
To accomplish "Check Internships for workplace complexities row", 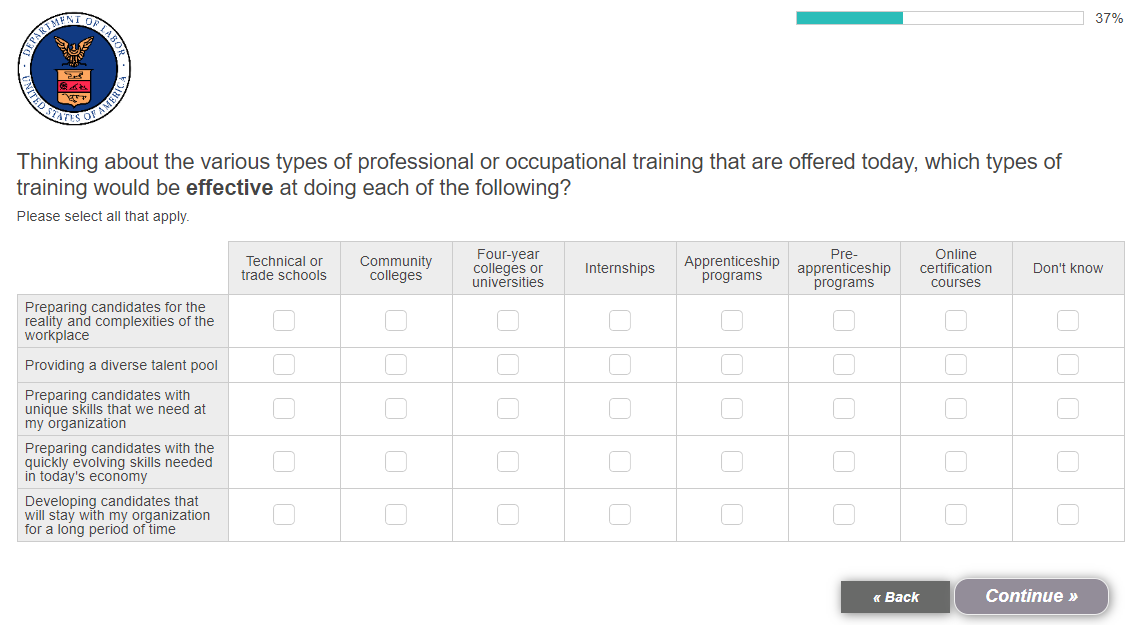I will (620, 321).
